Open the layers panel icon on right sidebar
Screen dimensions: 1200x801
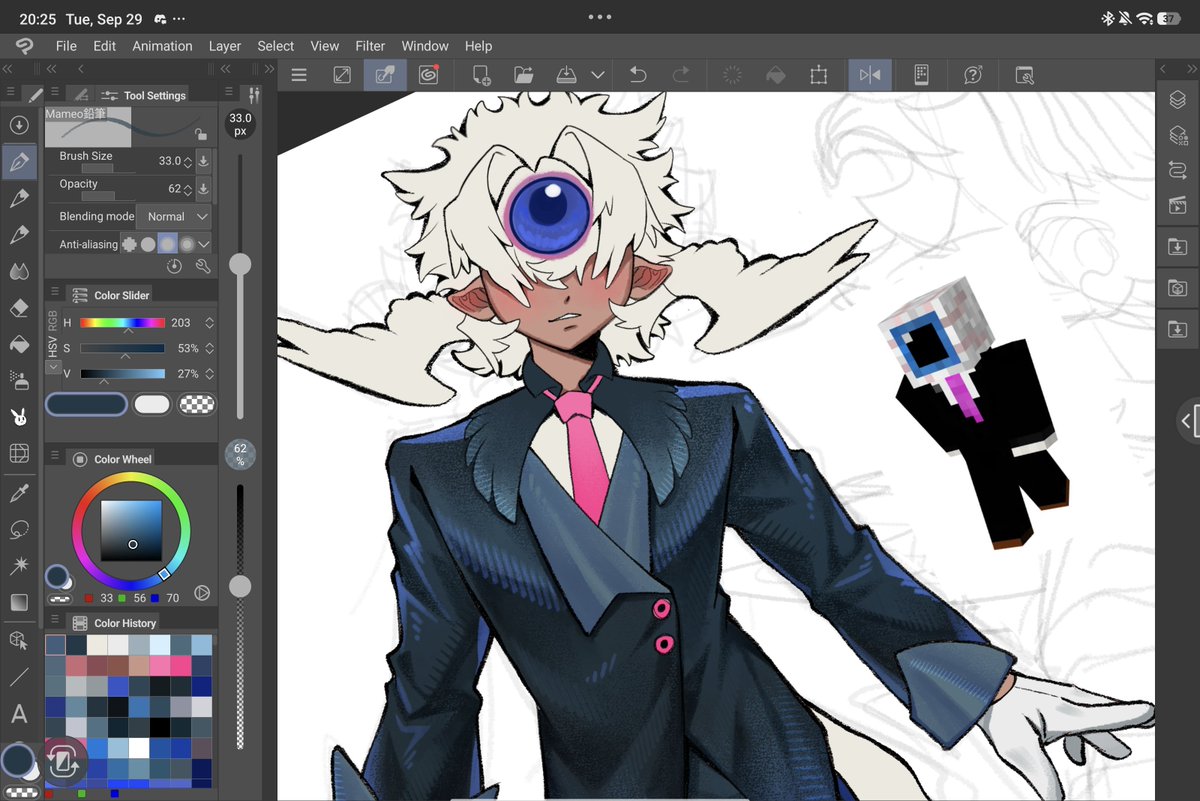(1178, 99)
